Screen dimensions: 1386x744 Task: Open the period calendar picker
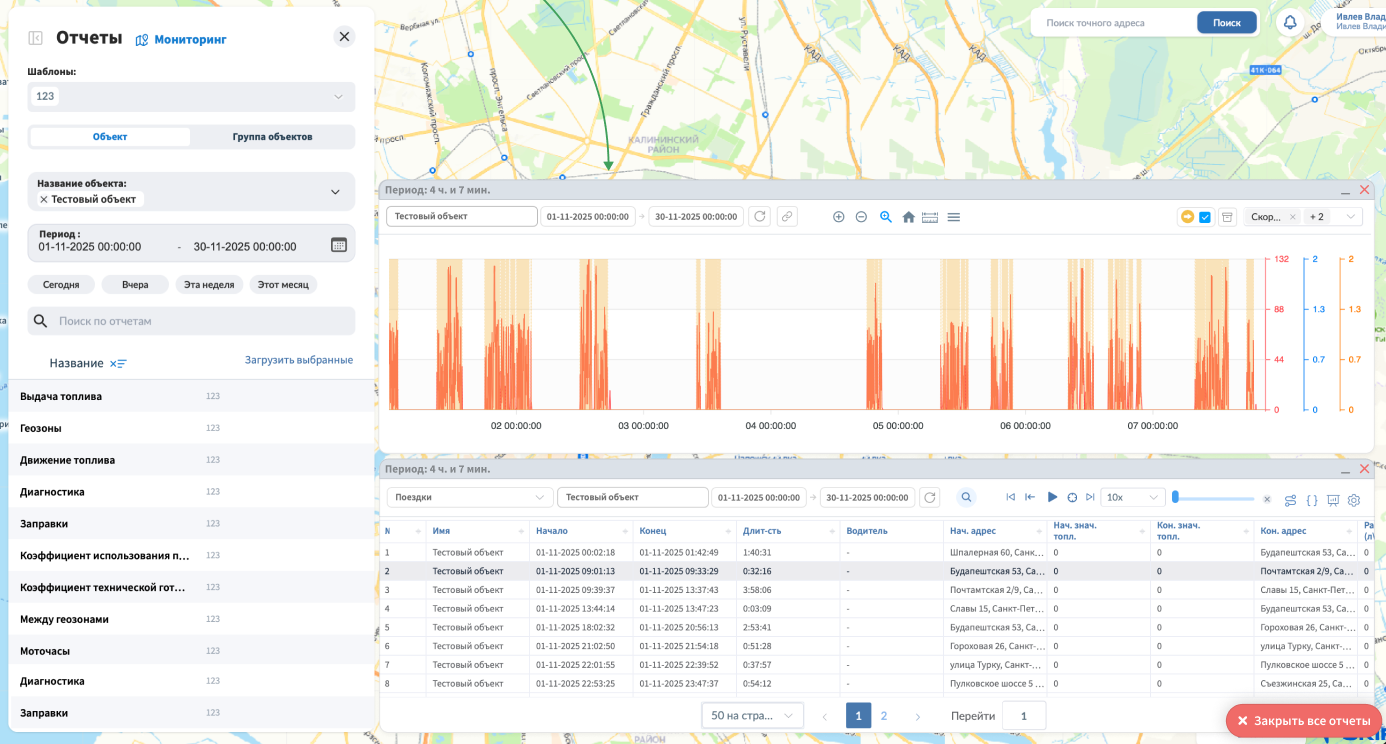point(338,245)
